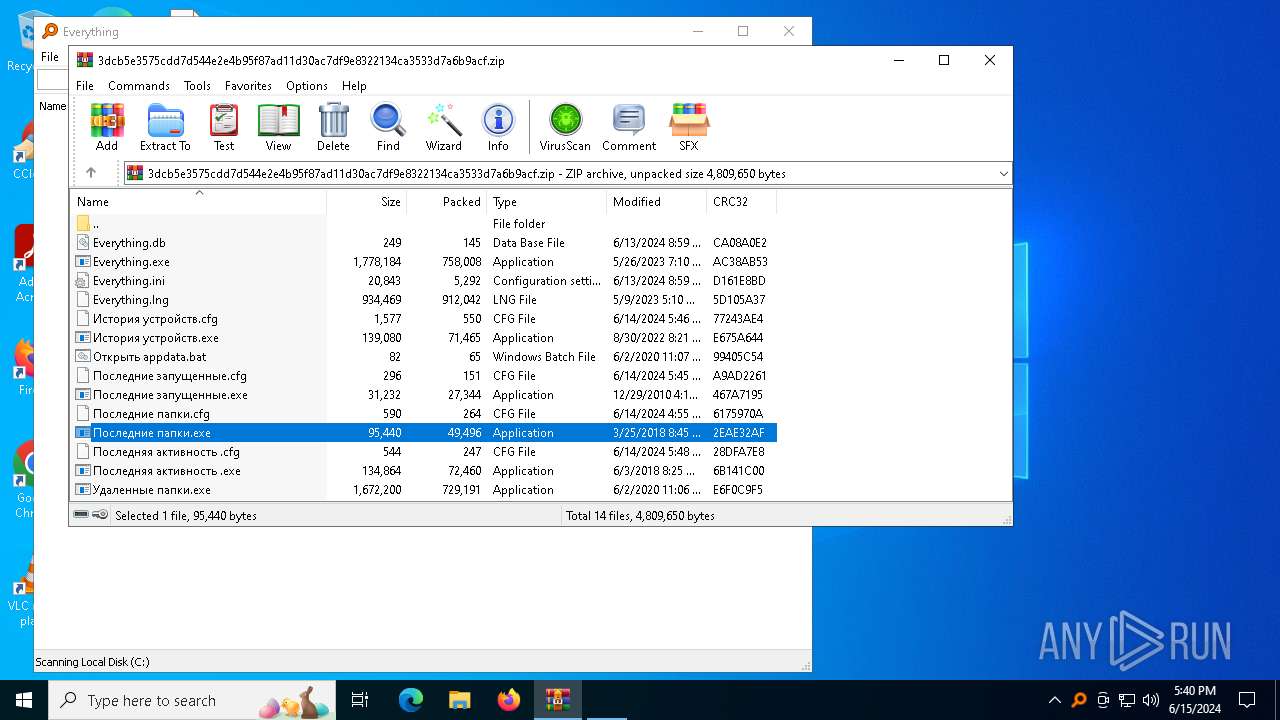This screenshot has width=1280, height=720.
Task: Sort by the Name column header
Action: point(198,202)
